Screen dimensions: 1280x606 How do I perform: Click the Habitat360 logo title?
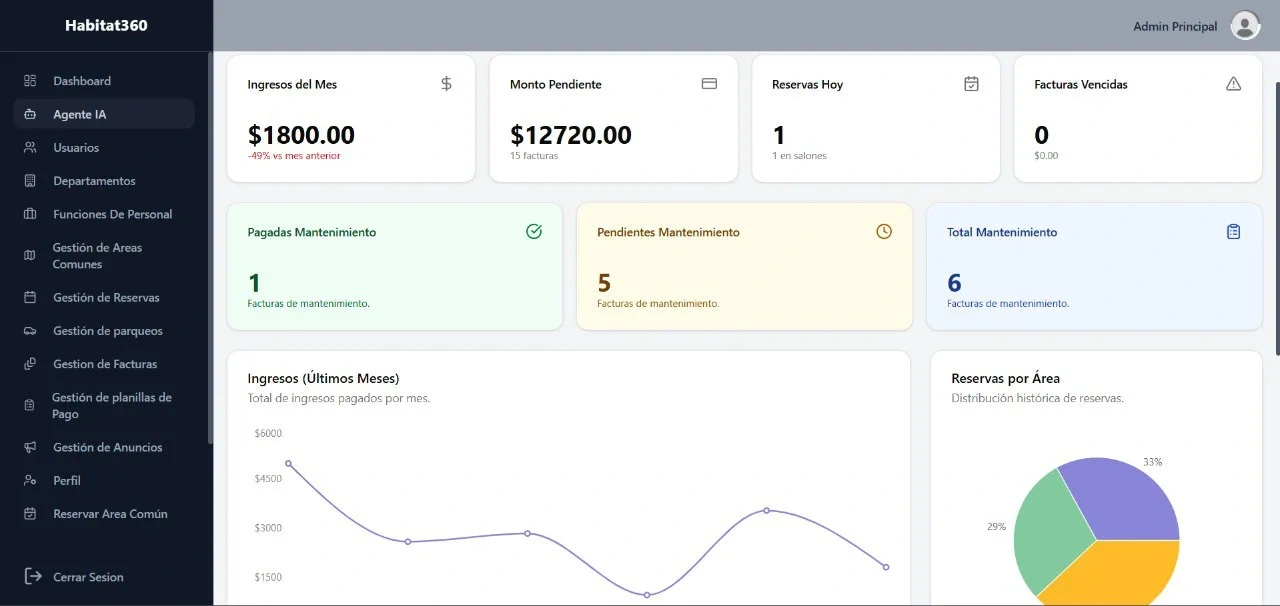tap(106, 26)
